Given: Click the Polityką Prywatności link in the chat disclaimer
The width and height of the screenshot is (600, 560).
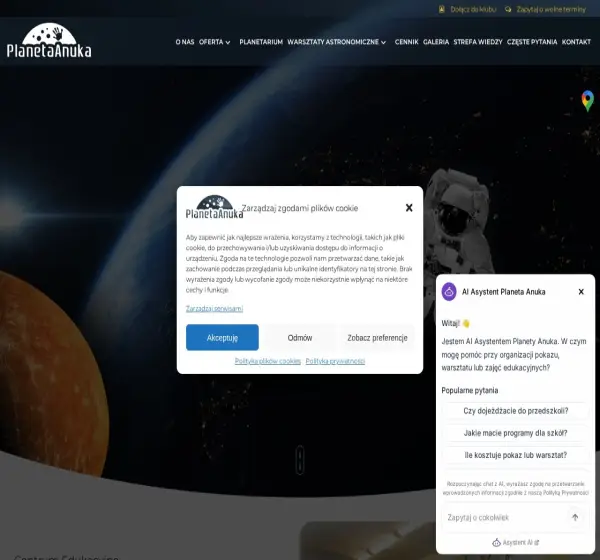Looking at the screenshot, I should (566, 493).
